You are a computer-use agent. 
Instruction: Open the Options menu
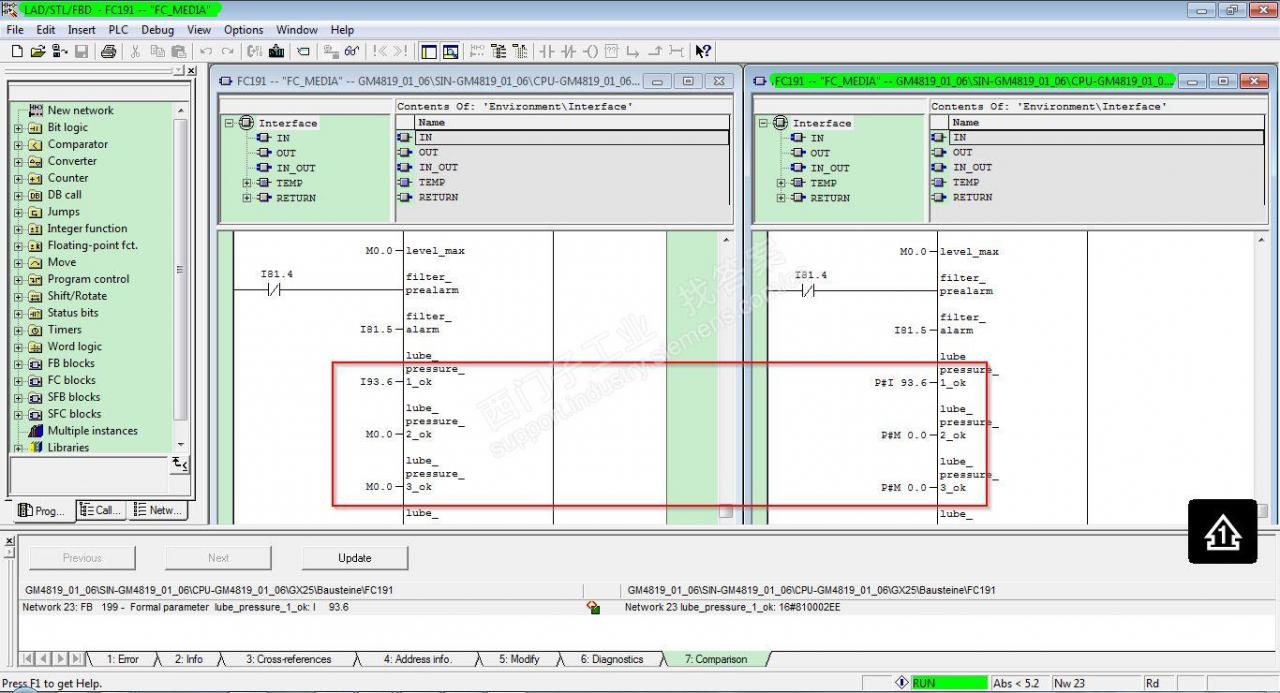(x=243, y=30)
